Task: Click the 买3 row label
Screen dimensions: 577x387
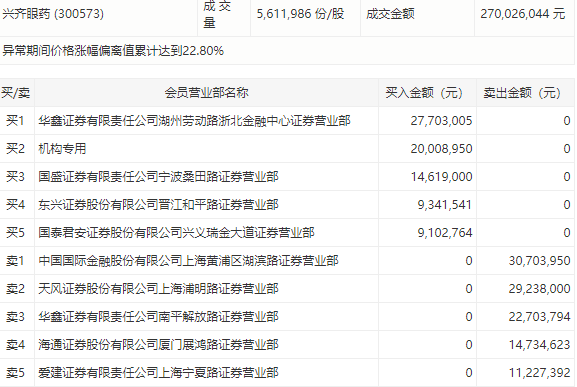Action: pyautogui.click(x=15, y=177)
